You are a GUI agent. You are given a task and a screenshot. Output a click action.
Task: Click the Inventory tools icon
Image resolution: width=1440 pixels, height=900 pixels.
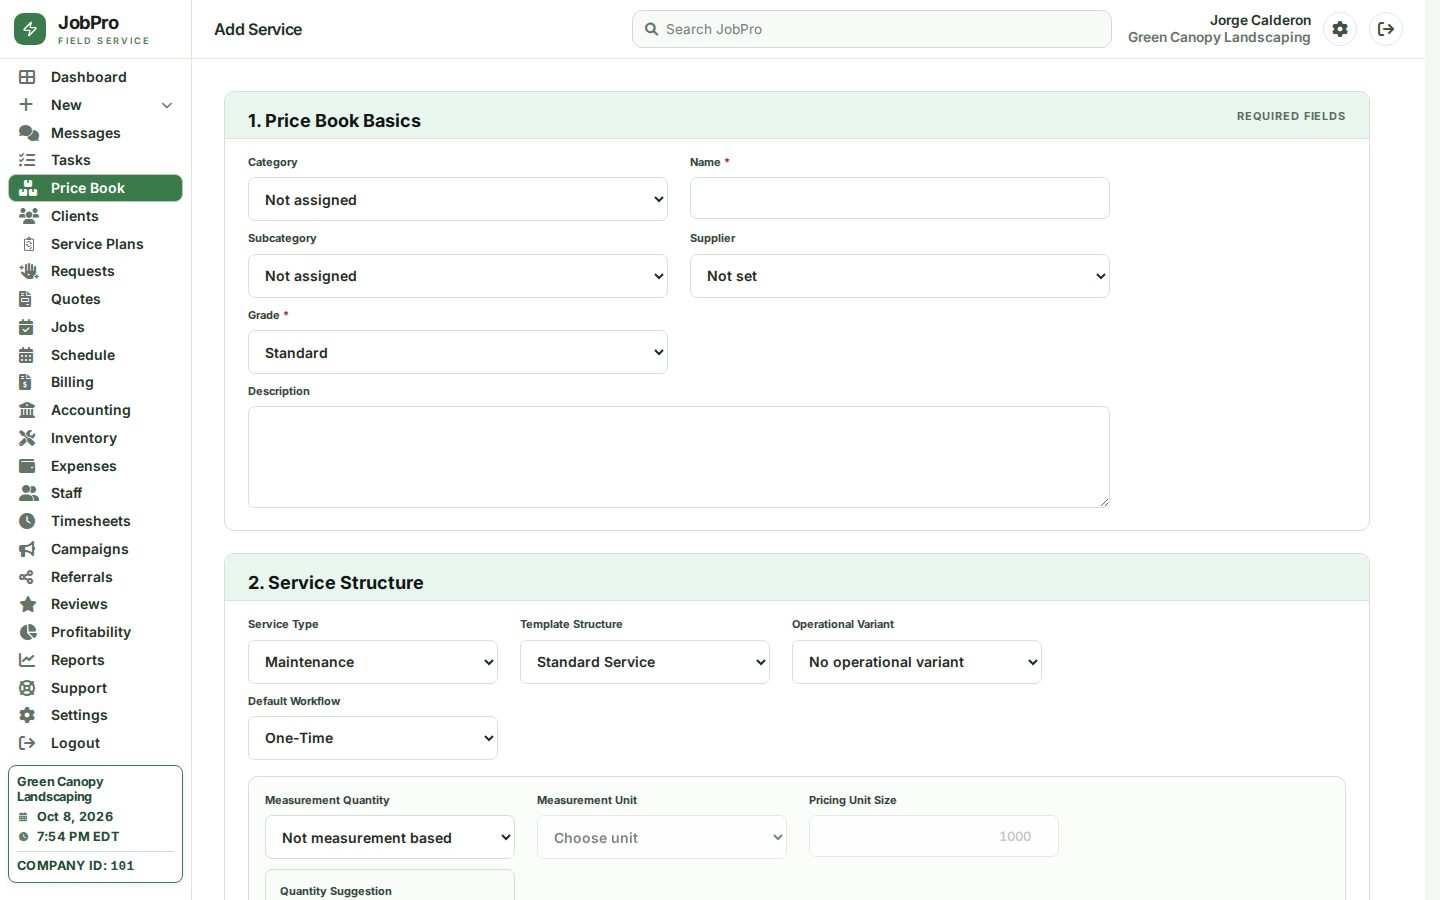(27, 438)
